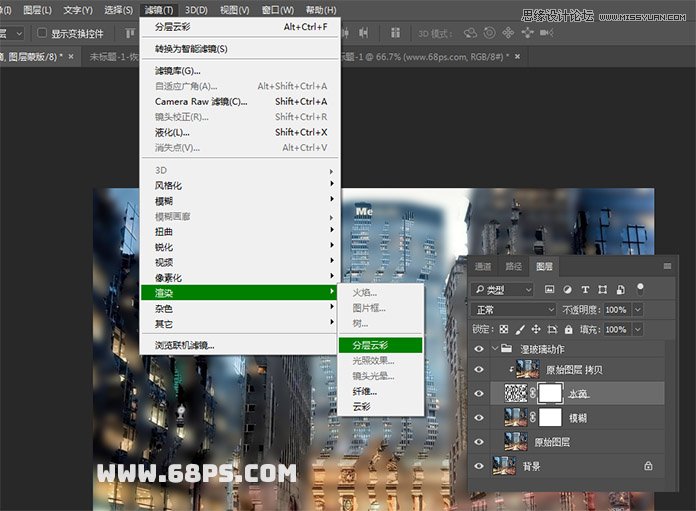Image resolution: width=696 pixels, height=511 pixels.
Task: Filter layers by type (T) icon
Action: coord(585,289)
